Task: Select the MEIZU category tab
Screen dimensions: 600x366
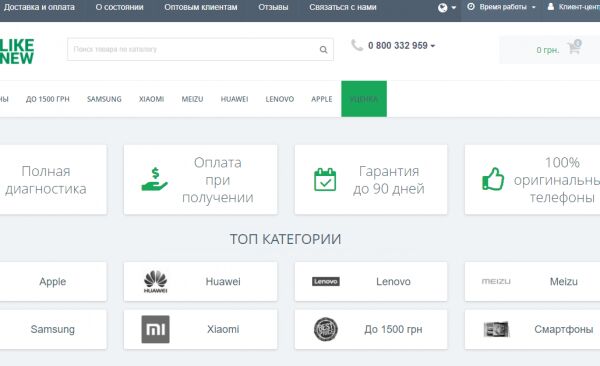Action: [192, 99]
